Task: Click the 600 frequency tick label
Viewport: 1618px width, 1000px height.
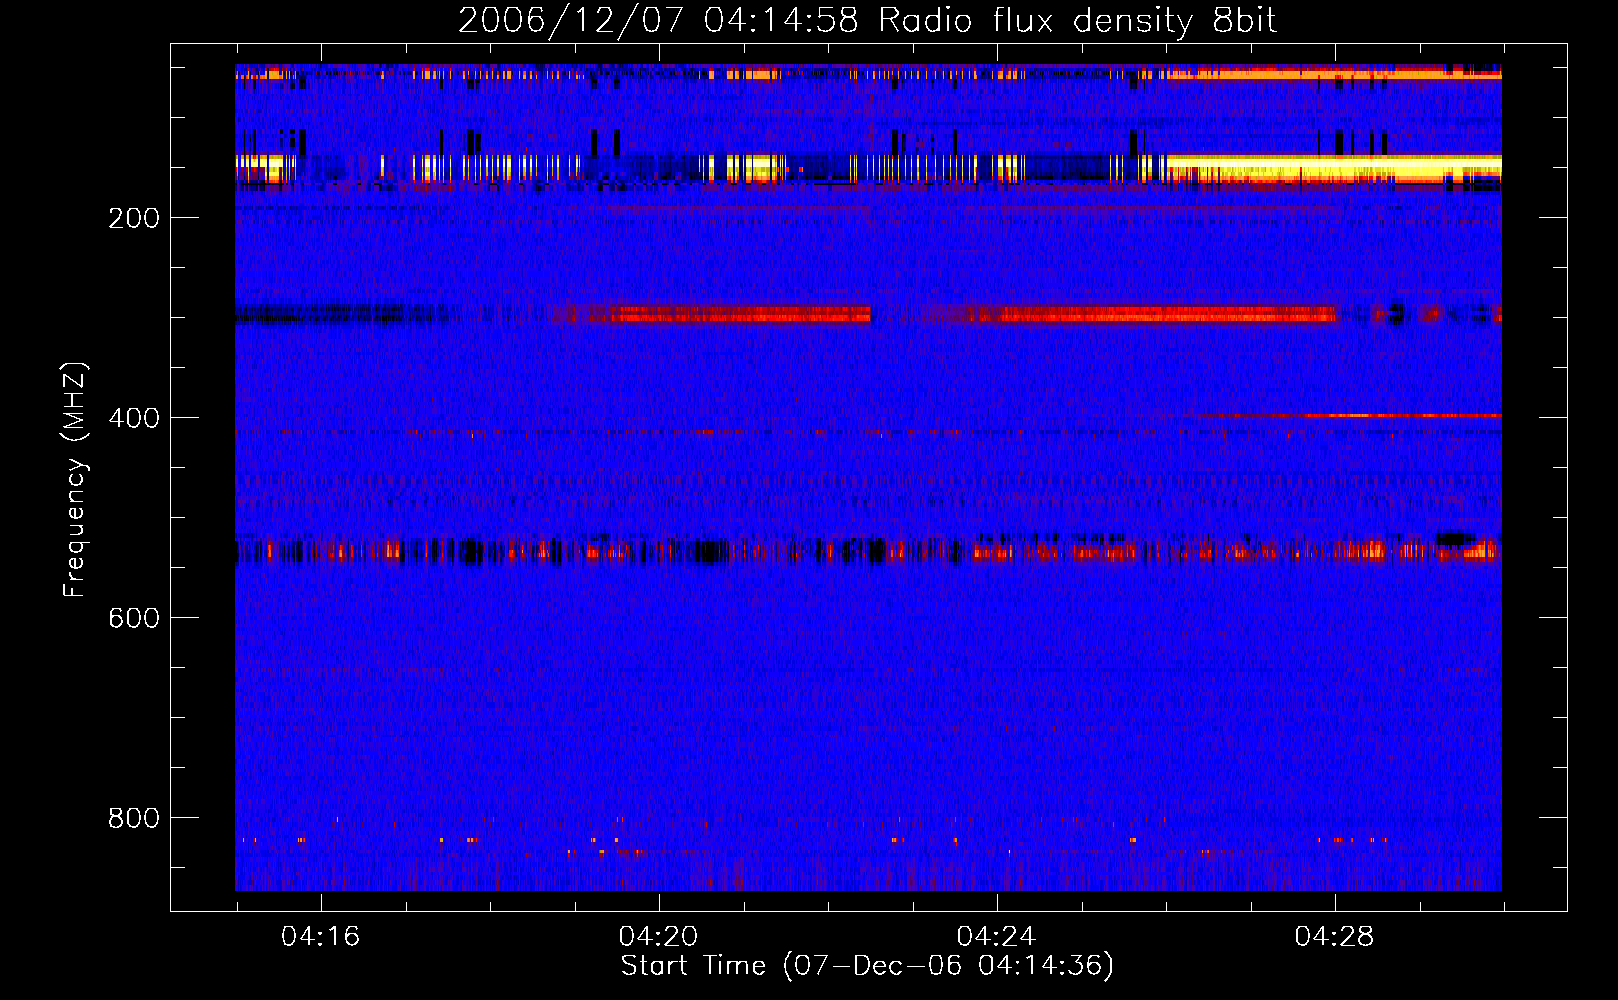Action: tap(134, 618)
